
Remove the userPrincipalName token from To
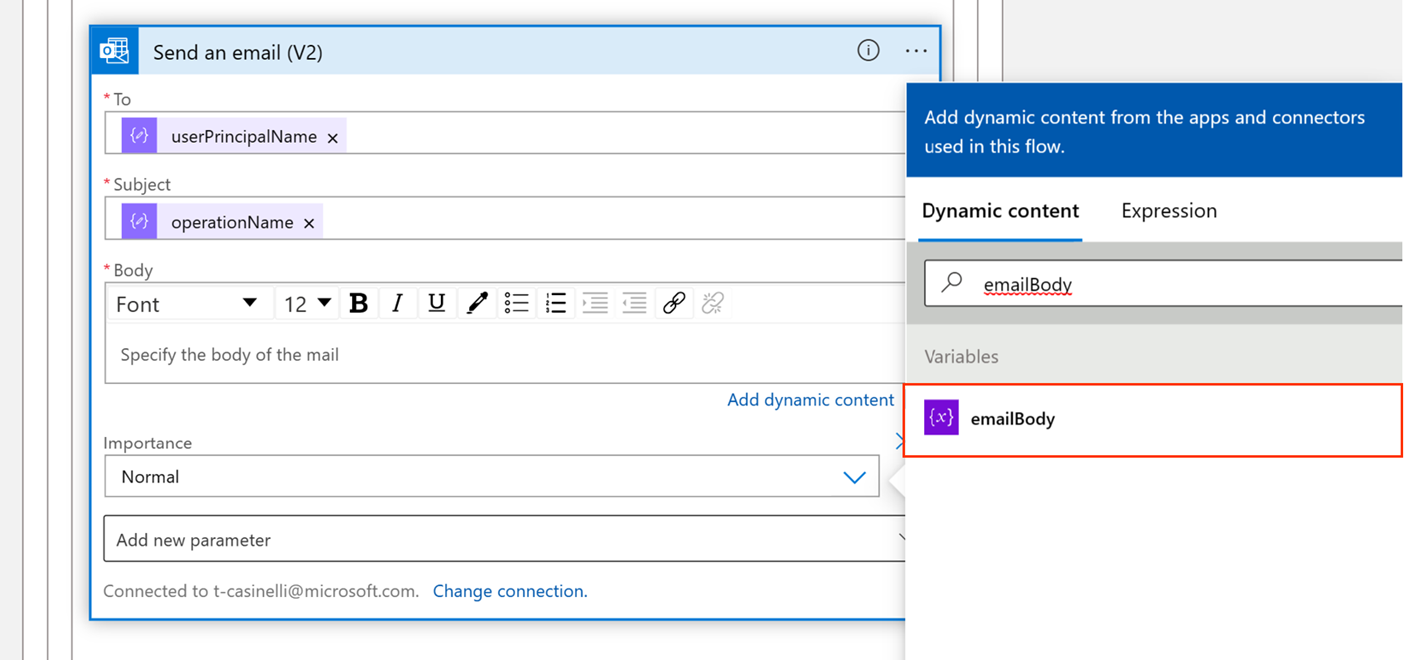click(x=333, y=138)
